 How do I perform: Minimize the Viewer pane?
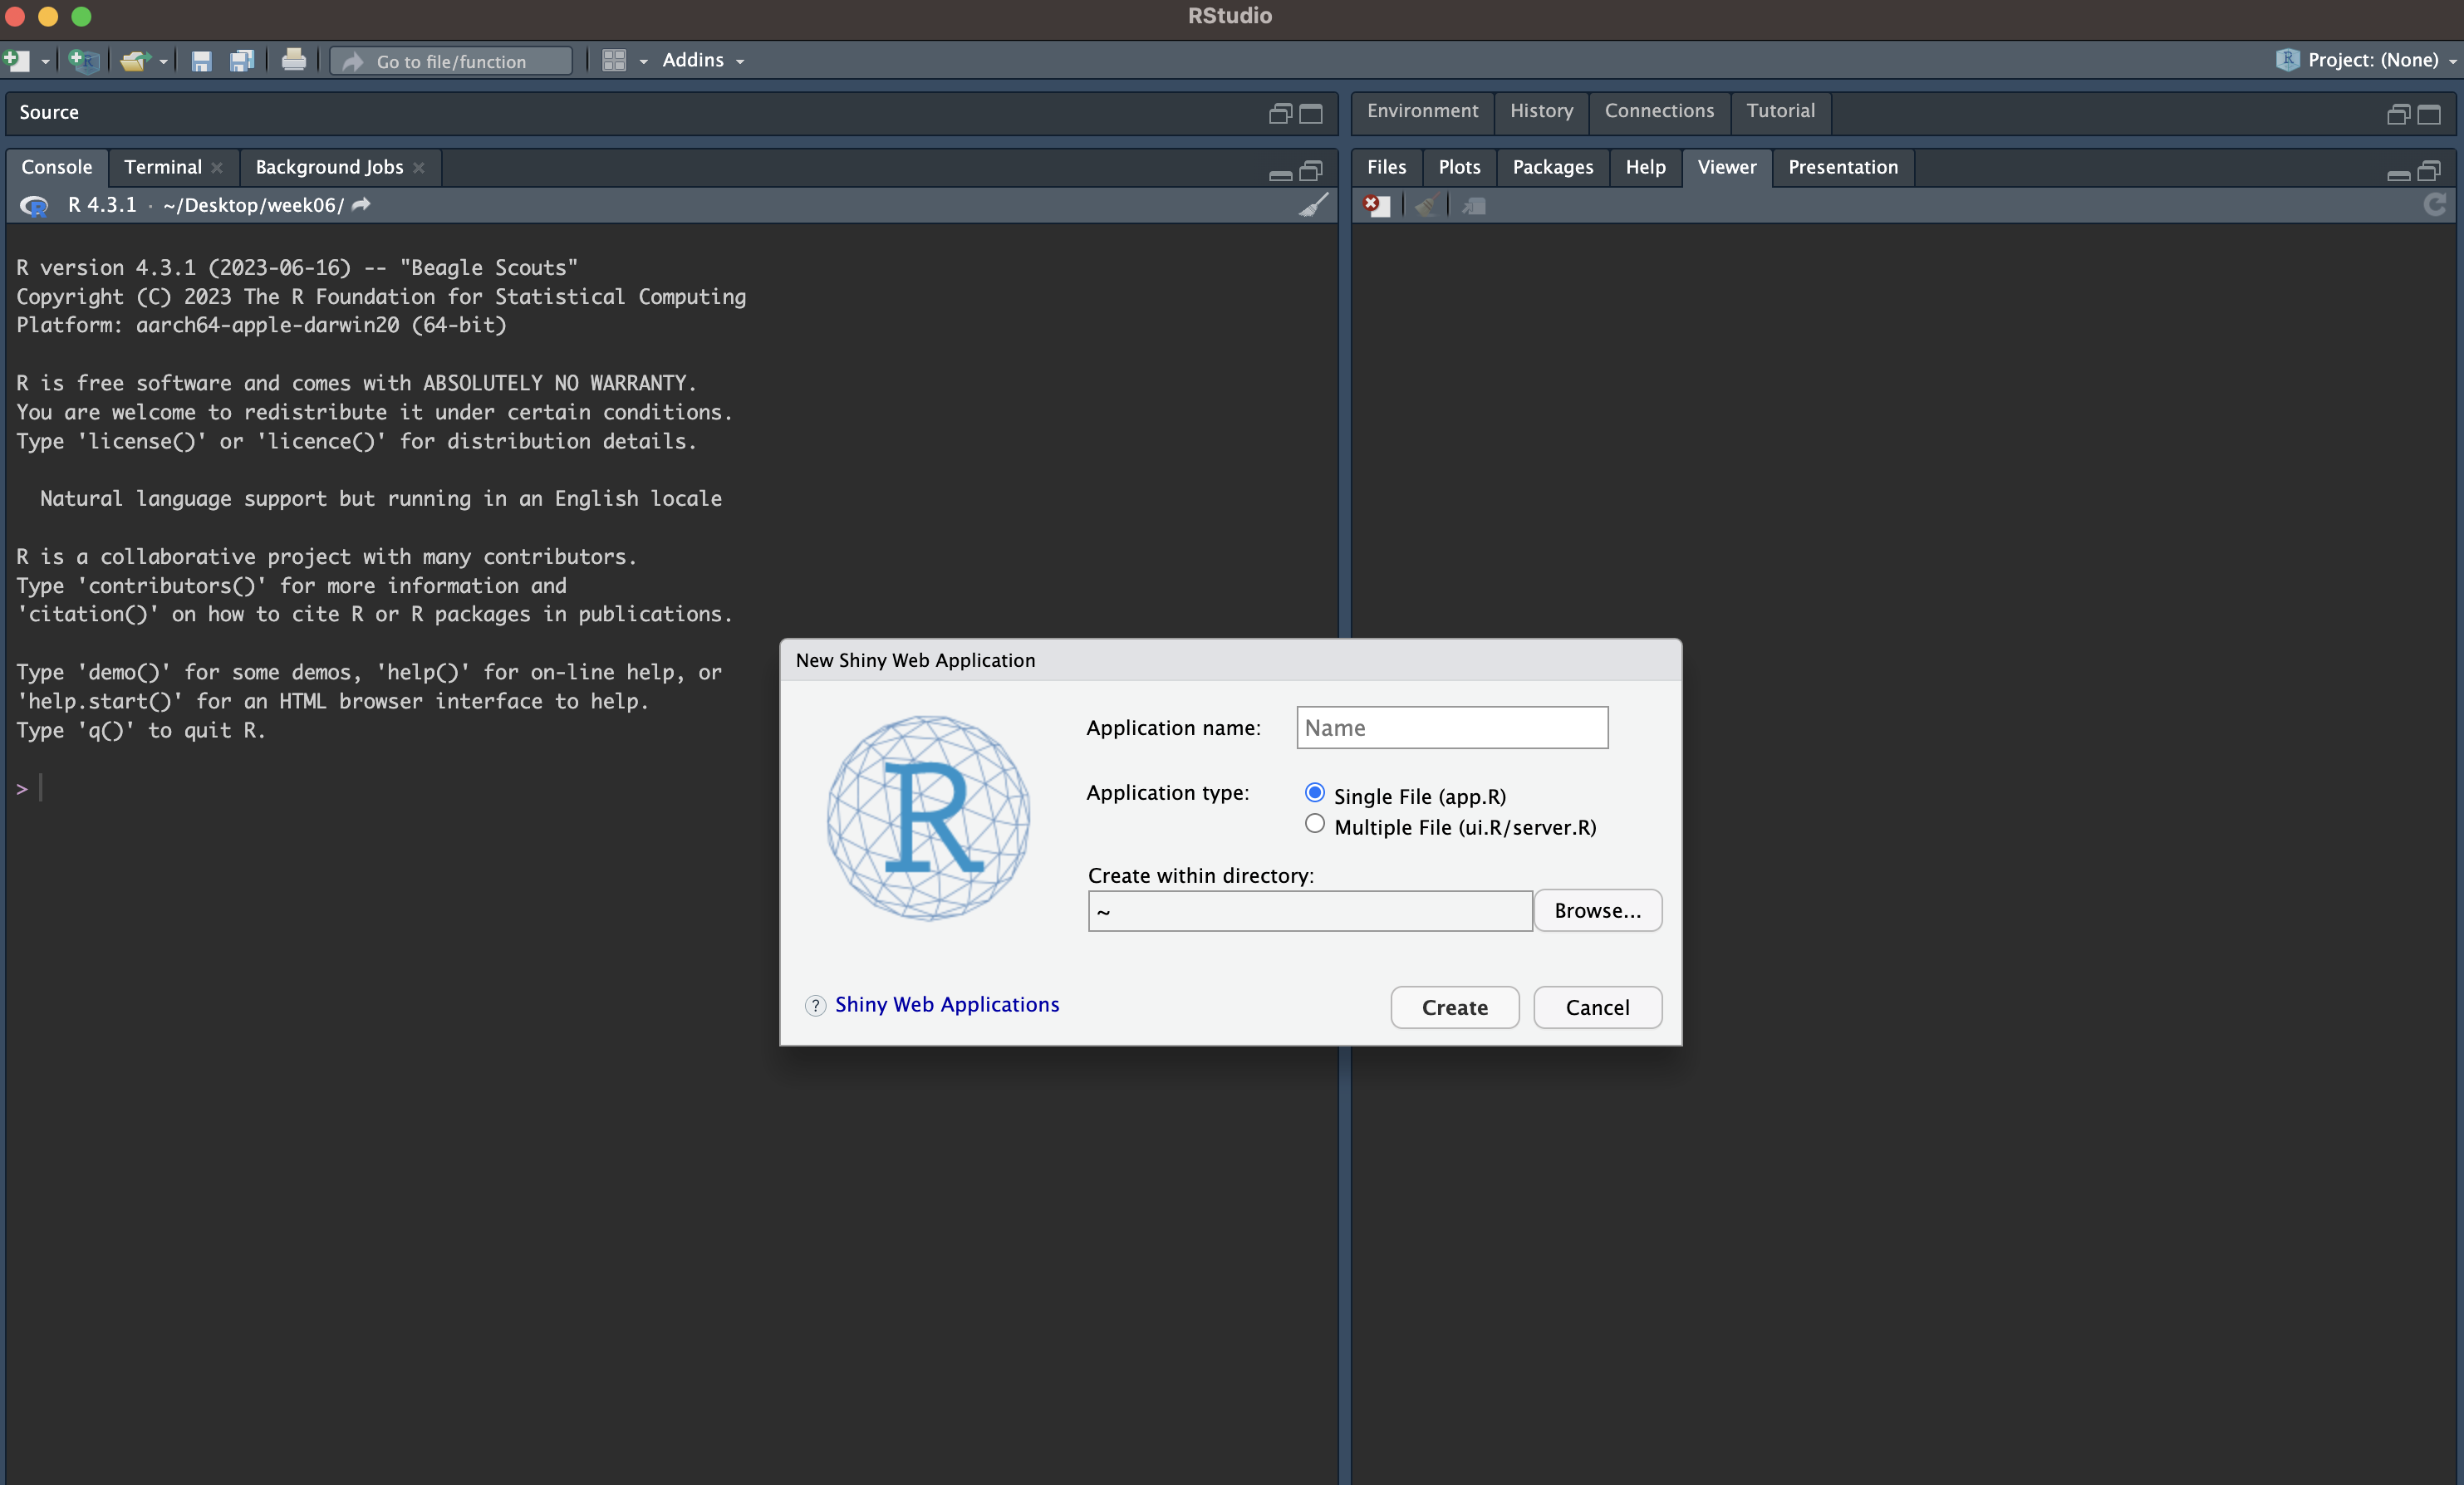point(2398,175)
